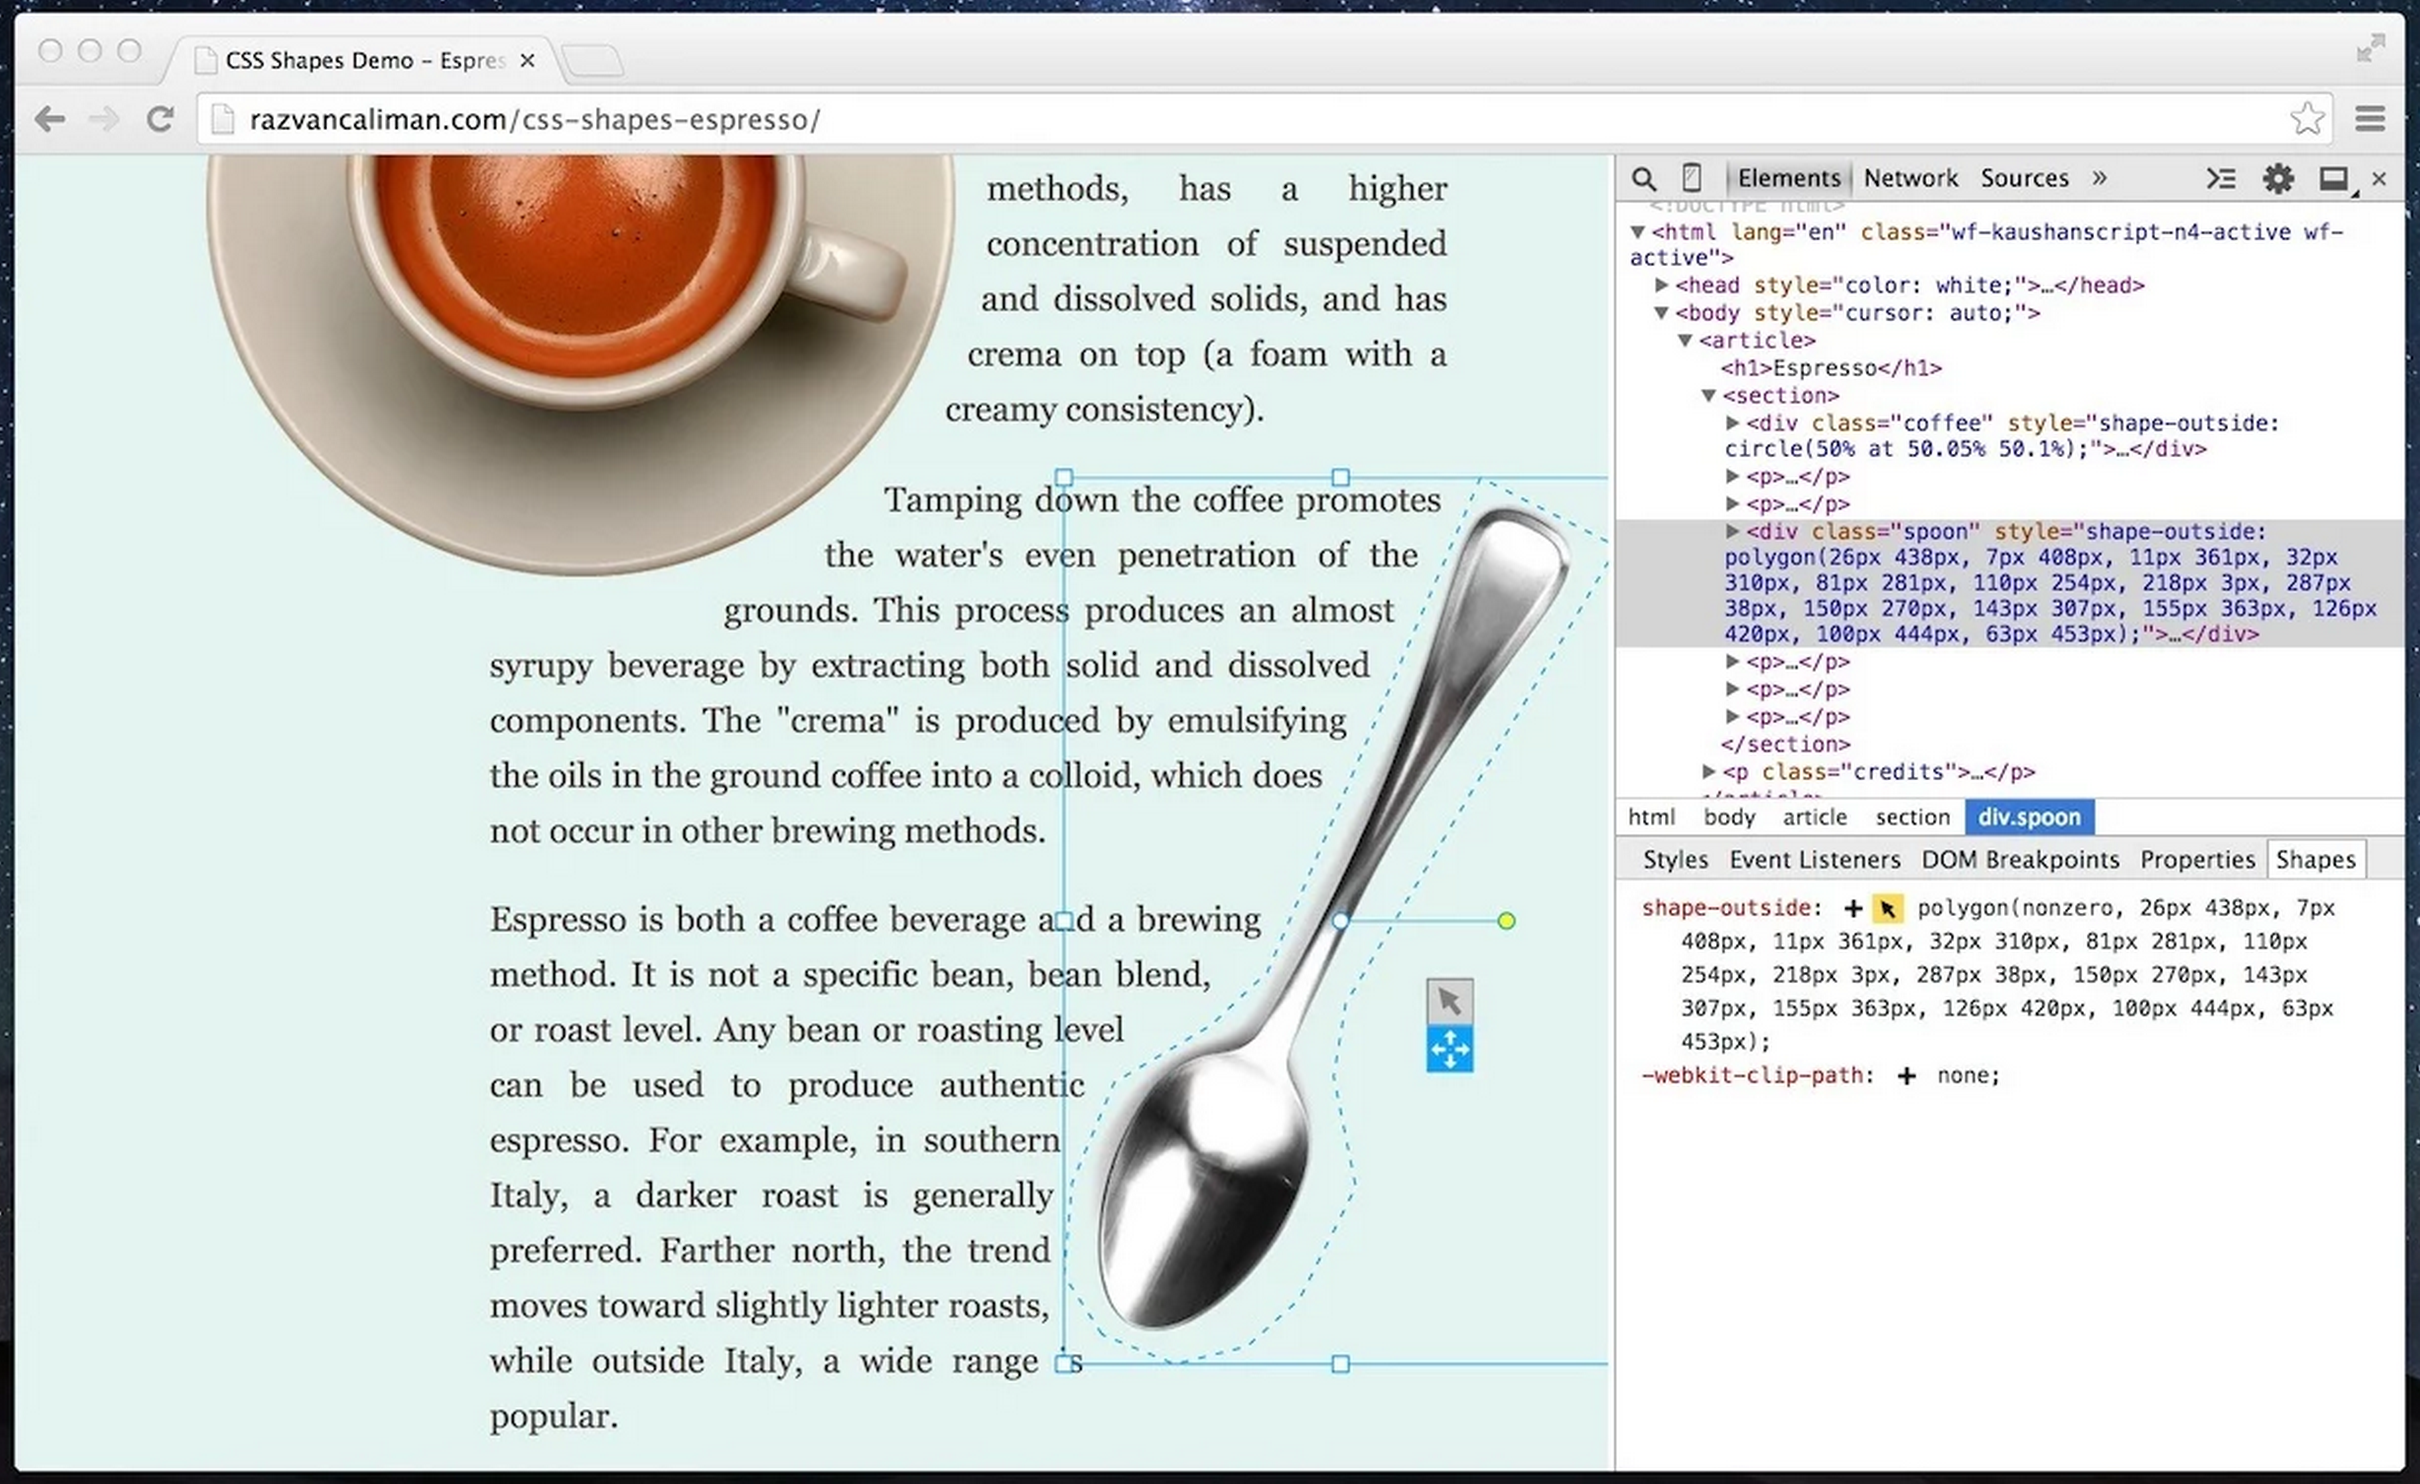Open the Event Listeners sidebar tab

(1814, 860)
